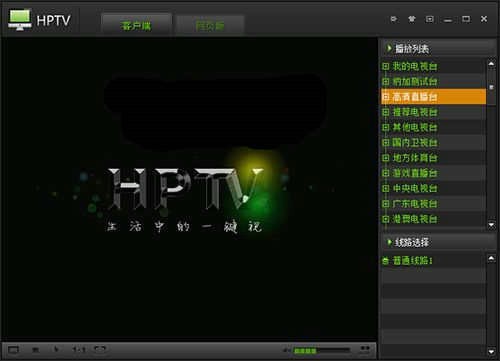This screenshot has height=361, width=500.
Task: Mute audio with the speaker icon
Action: (286, 350)
